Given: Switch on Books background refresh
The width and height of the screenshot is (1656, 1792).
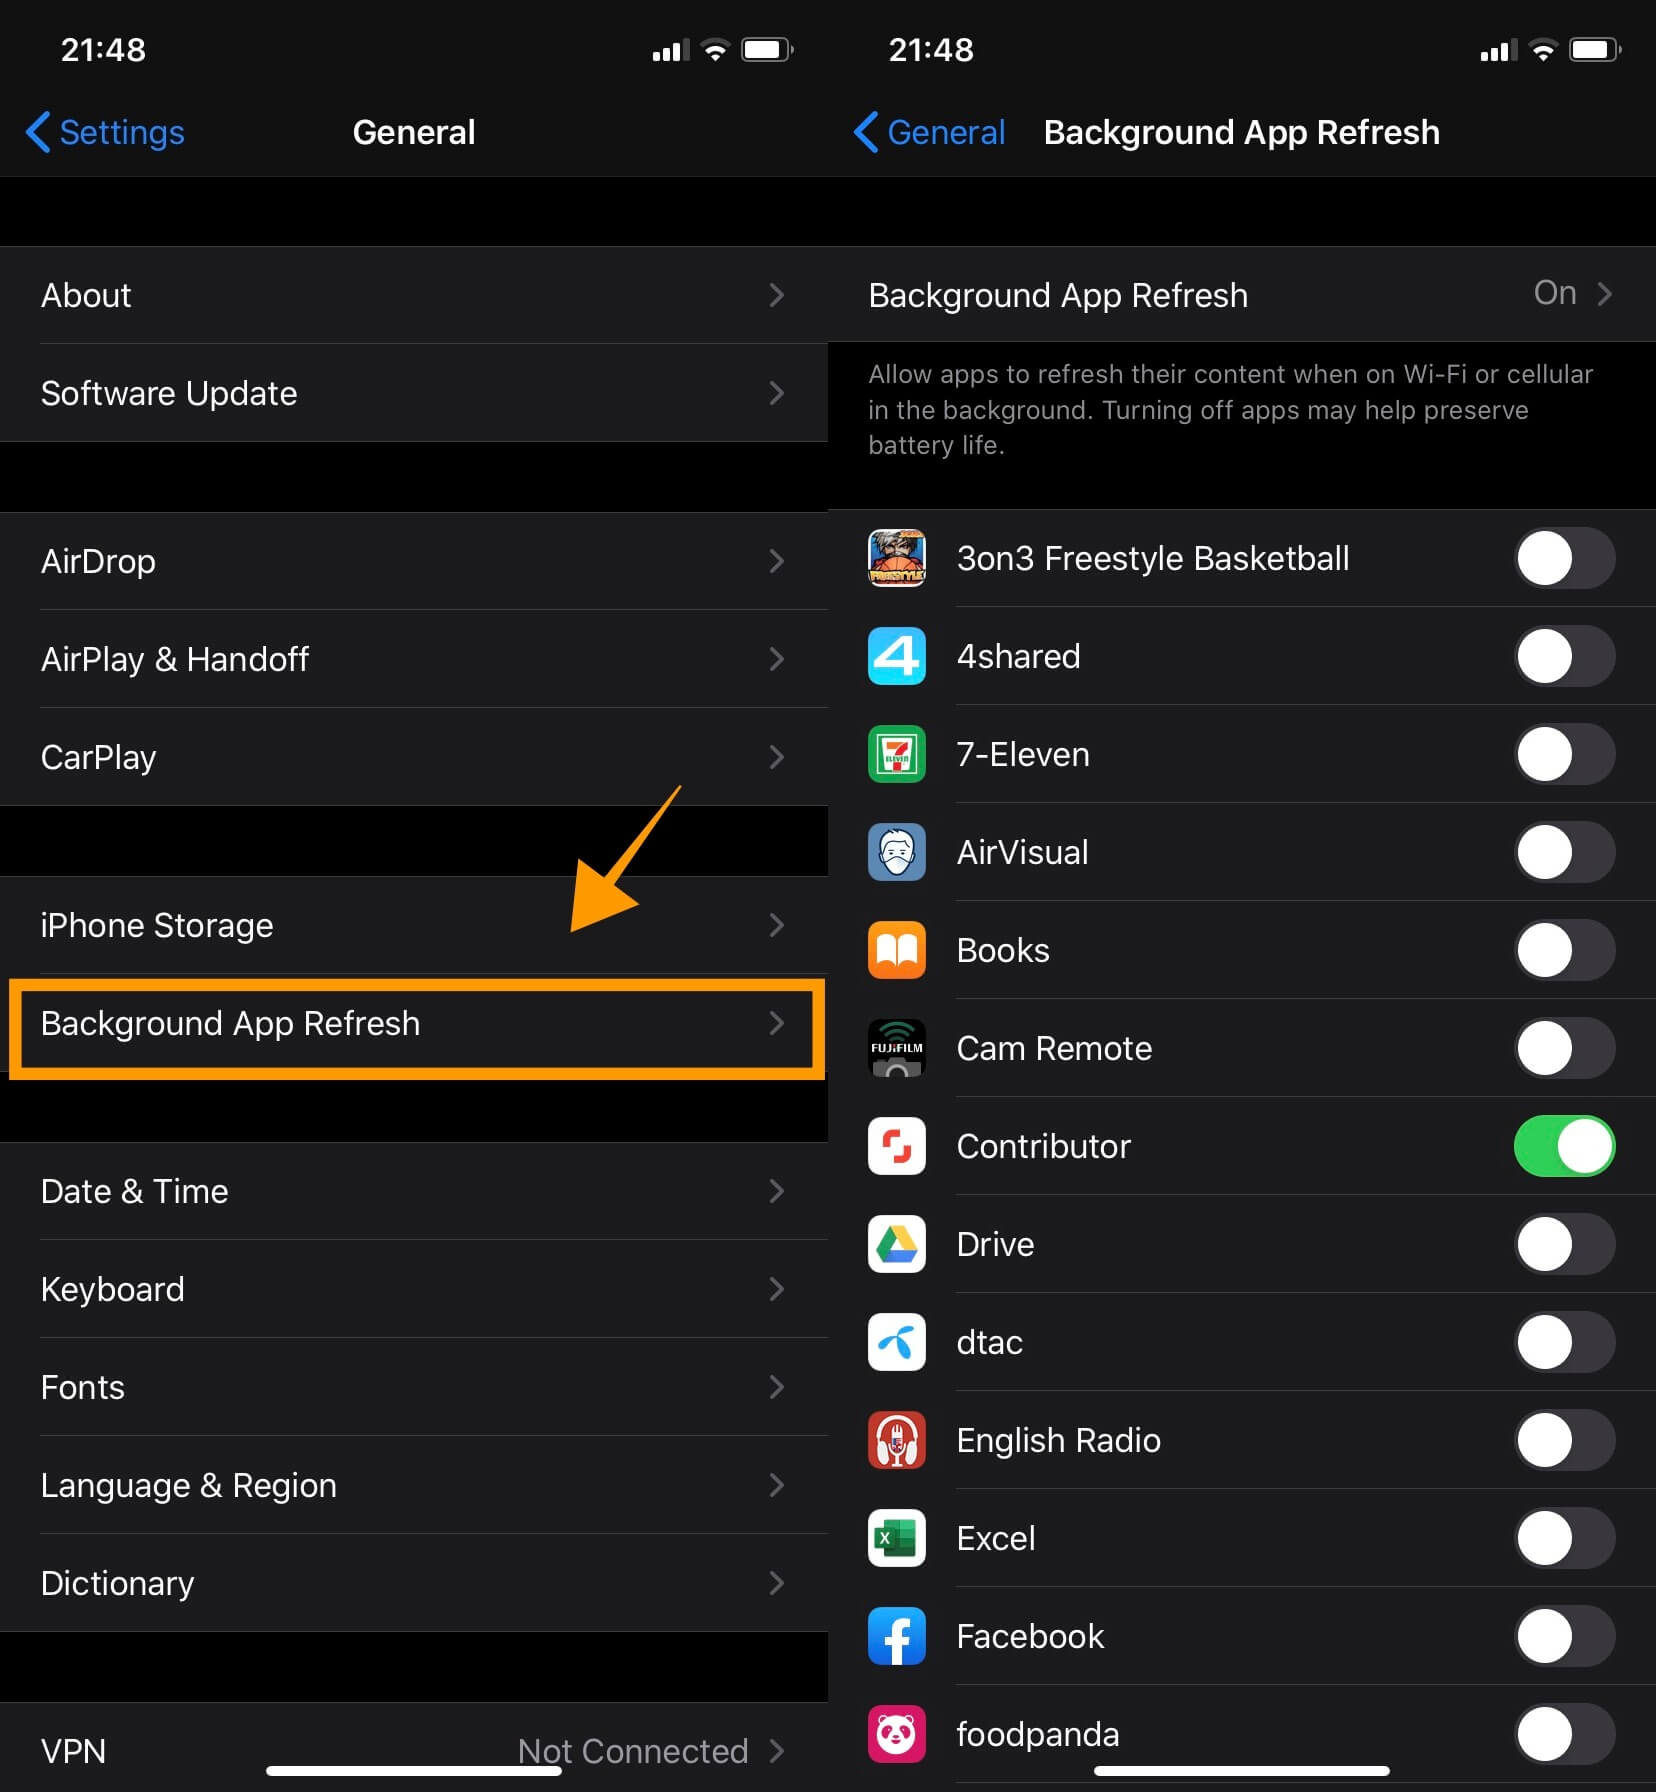Looking at the screenshot, I should coord(1564,950).
